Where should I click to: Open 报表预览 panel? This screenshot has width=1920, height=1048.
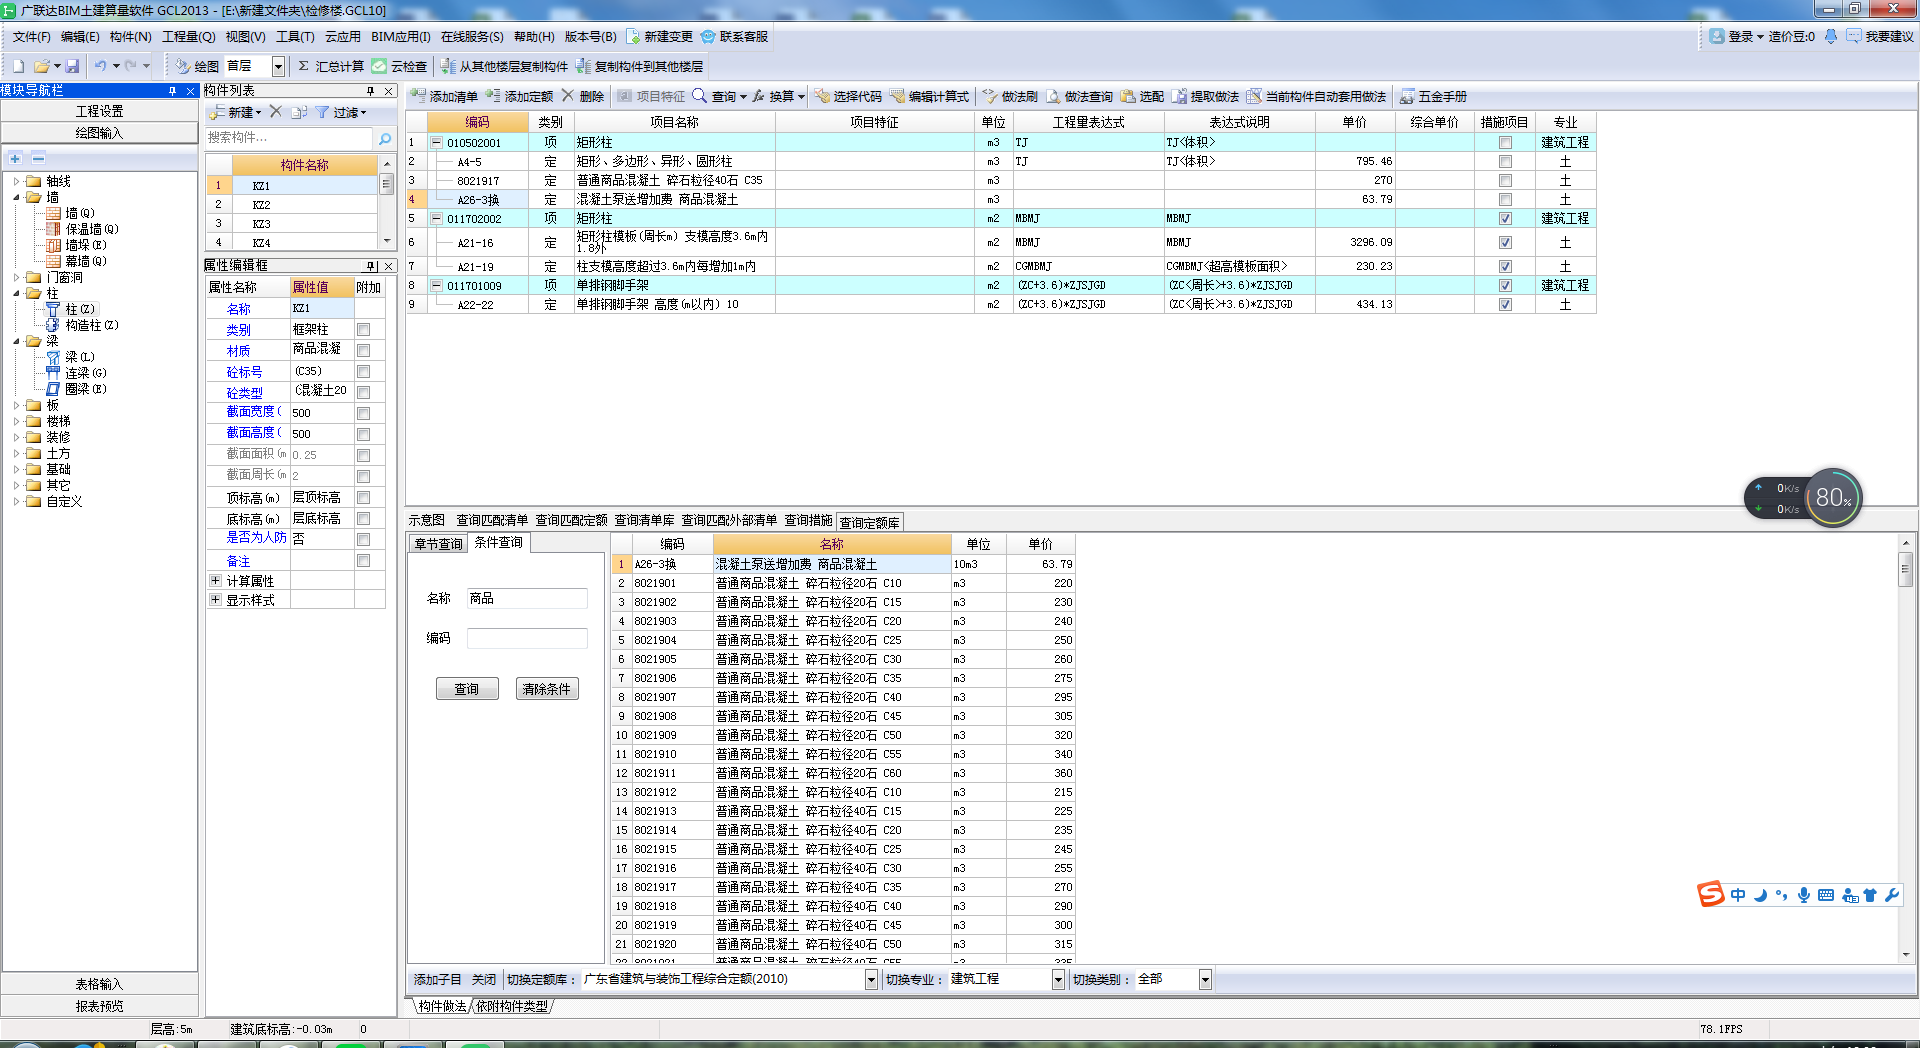pos(100,1006)
